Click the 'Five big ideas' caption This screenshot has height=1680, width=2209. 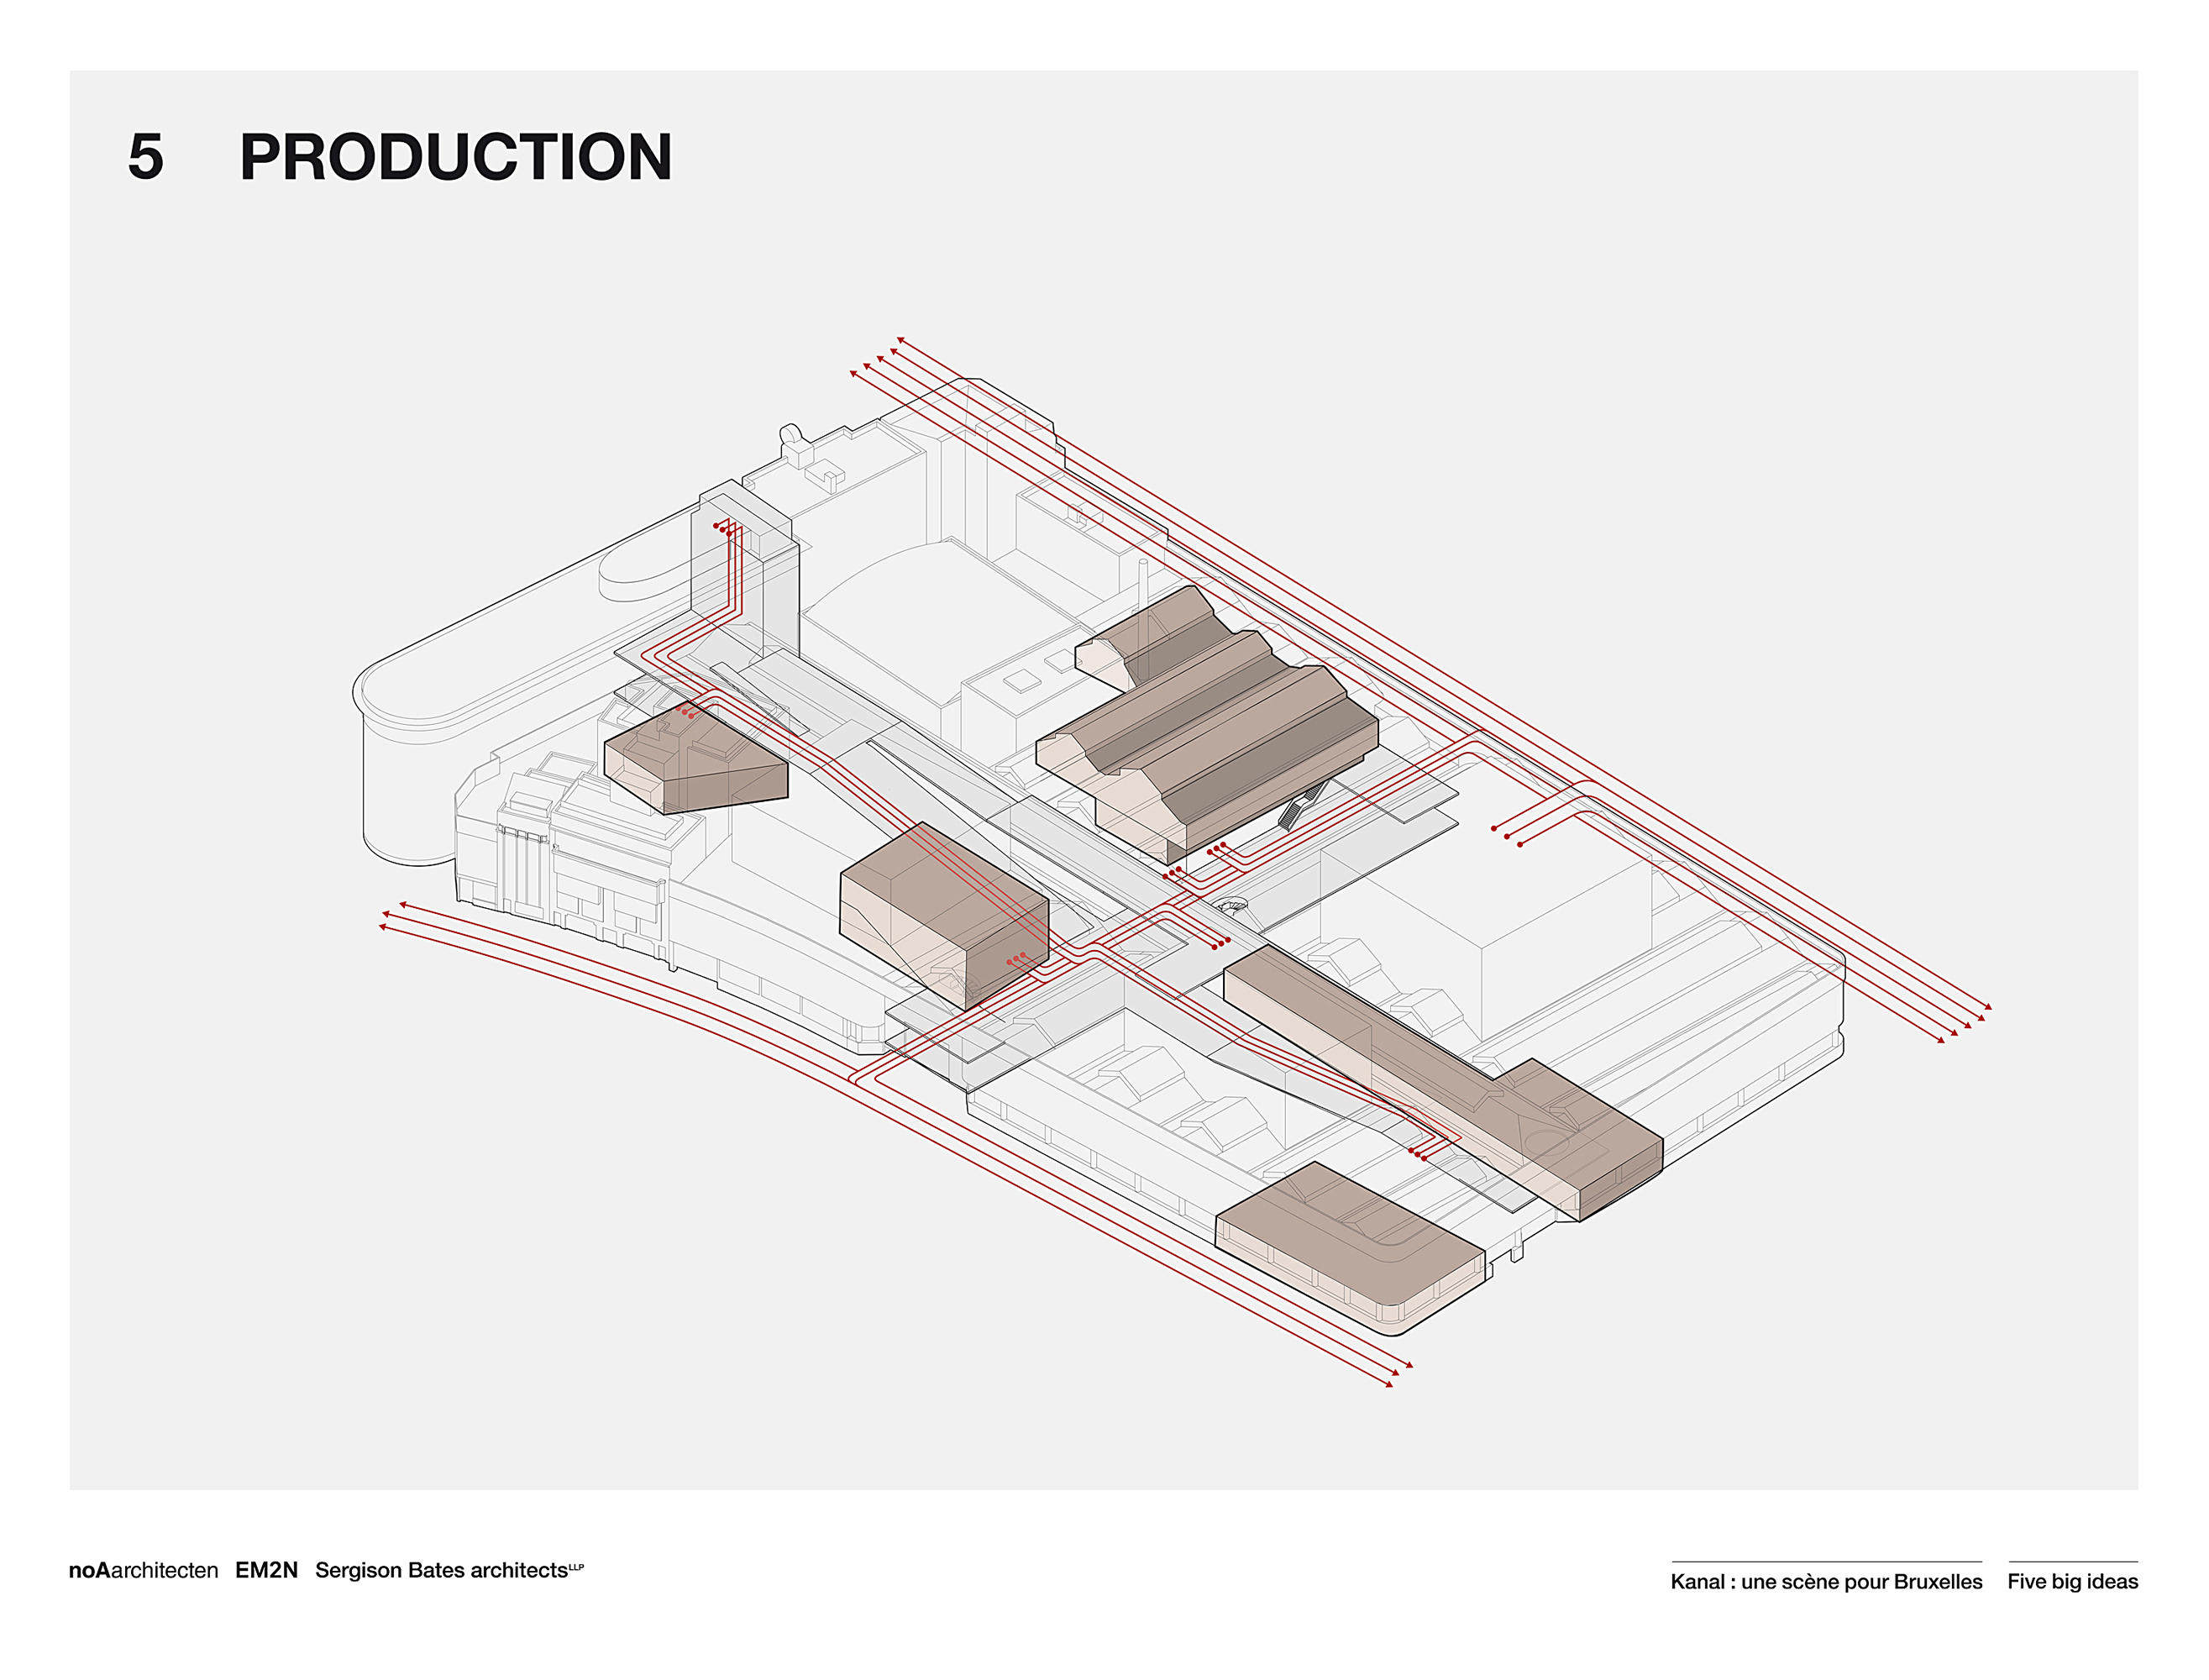[2072, 1581]
